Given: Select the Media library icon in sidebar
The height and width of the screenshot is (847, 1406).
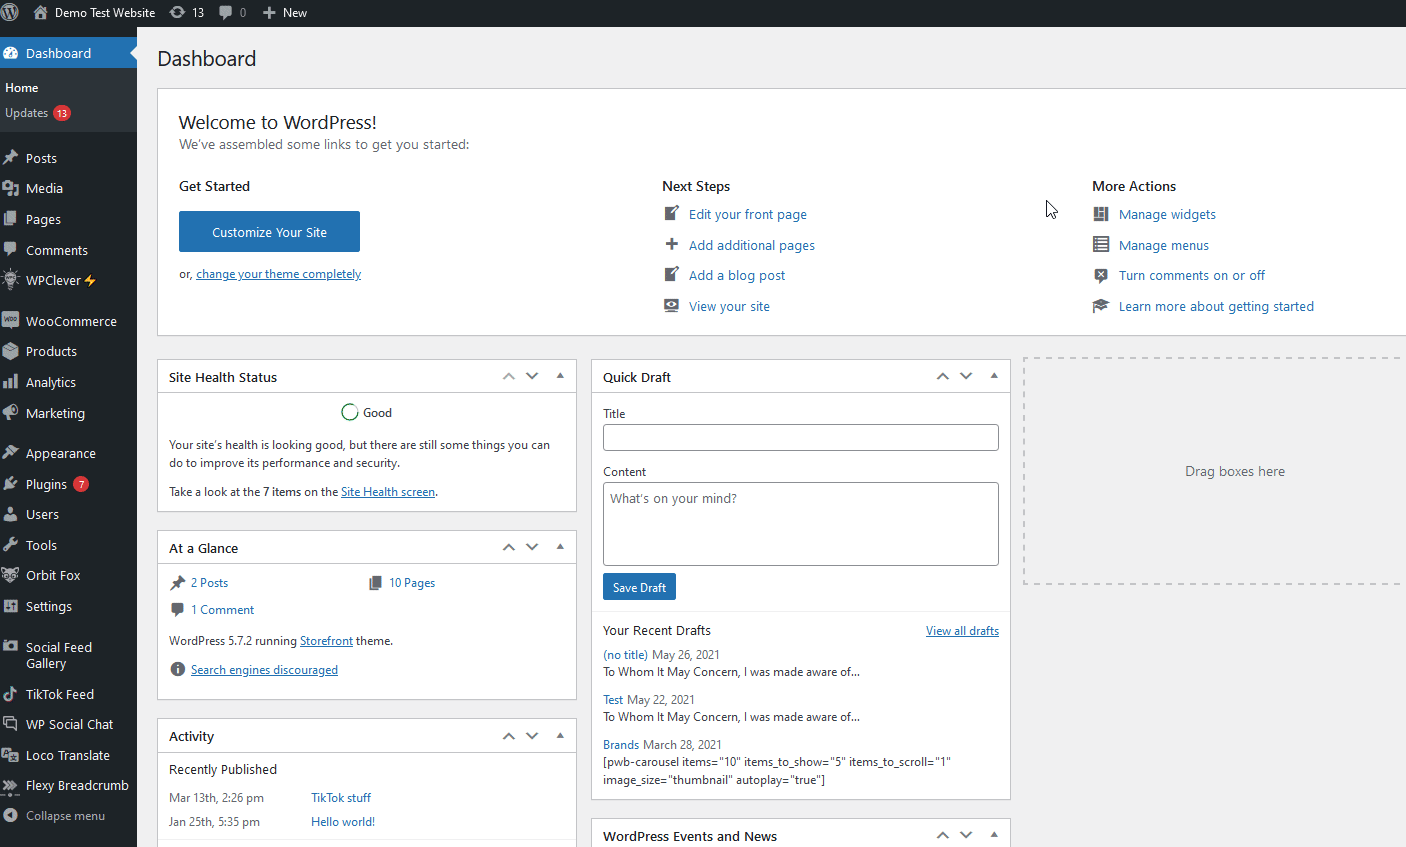Looking at the screenshot, I should coord(16,188).
